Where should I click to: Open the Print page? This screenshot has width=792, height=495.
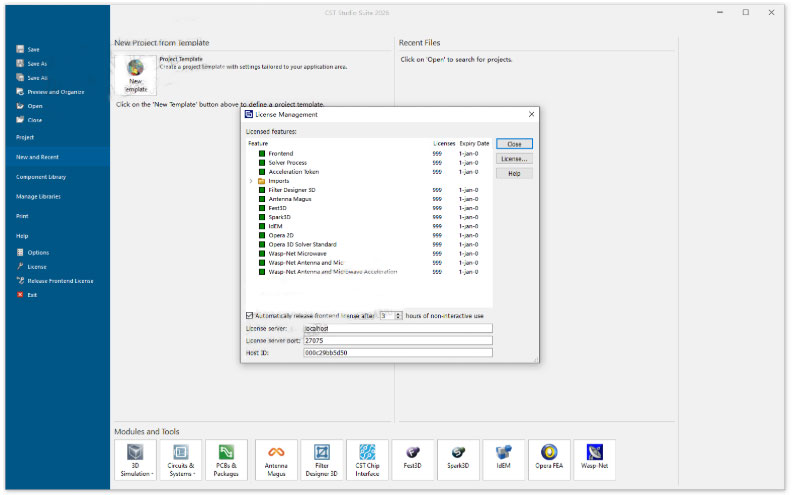tap(22, 216)
